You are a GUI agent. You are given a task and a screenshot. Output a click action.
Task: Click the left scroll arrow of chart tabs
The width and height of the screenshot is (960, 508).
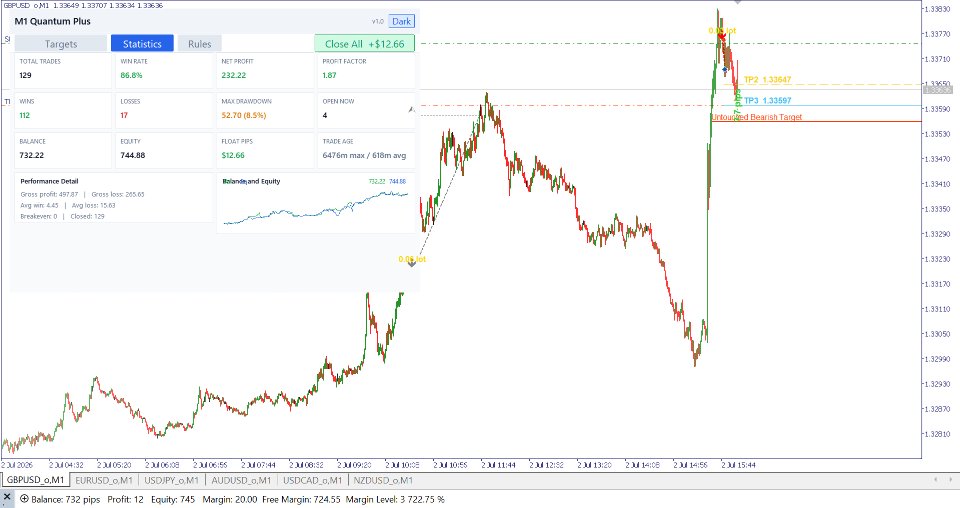point(935,480)
